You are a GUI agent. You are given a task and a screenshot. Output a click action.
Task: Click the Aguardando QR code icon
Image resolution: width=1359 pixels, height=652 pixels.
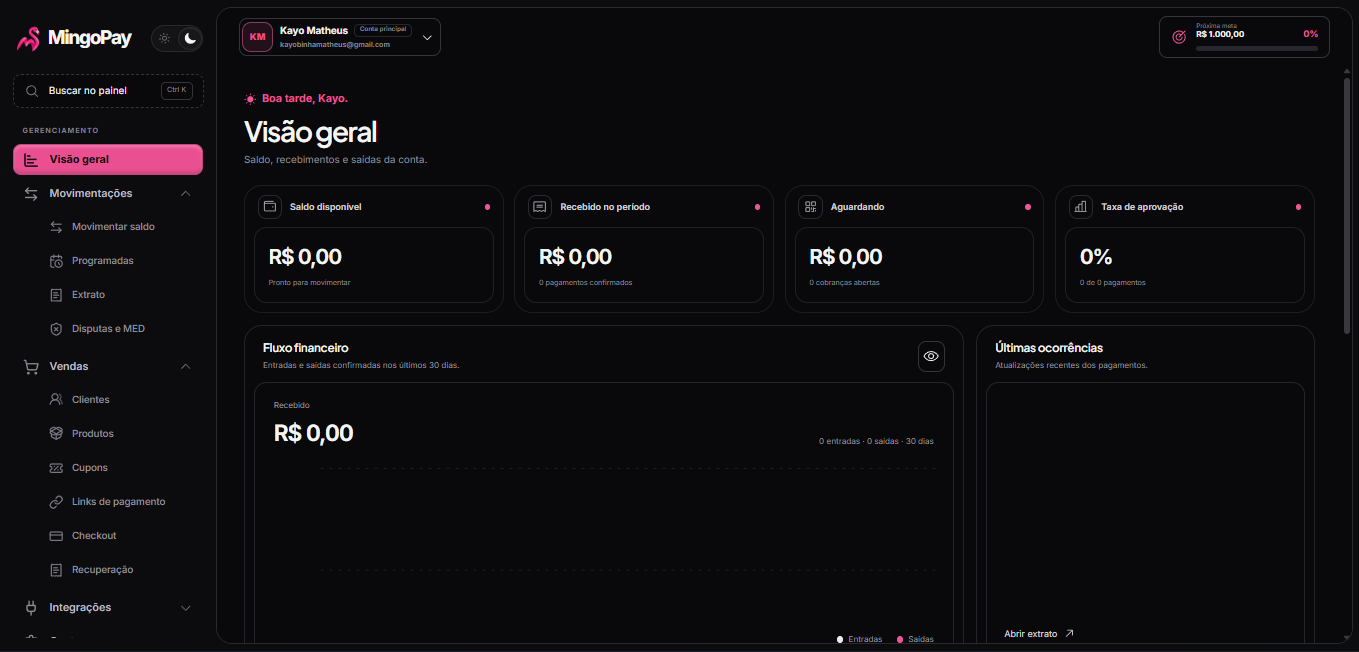point(810,207)
